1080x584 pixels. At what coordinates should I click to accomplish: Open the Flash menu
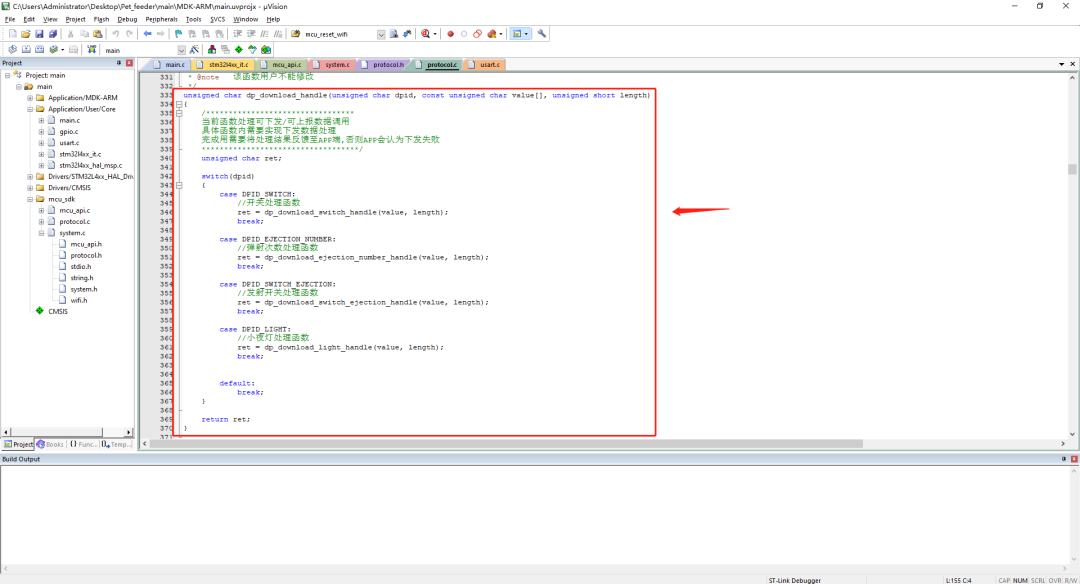click(x=101, y=19)
